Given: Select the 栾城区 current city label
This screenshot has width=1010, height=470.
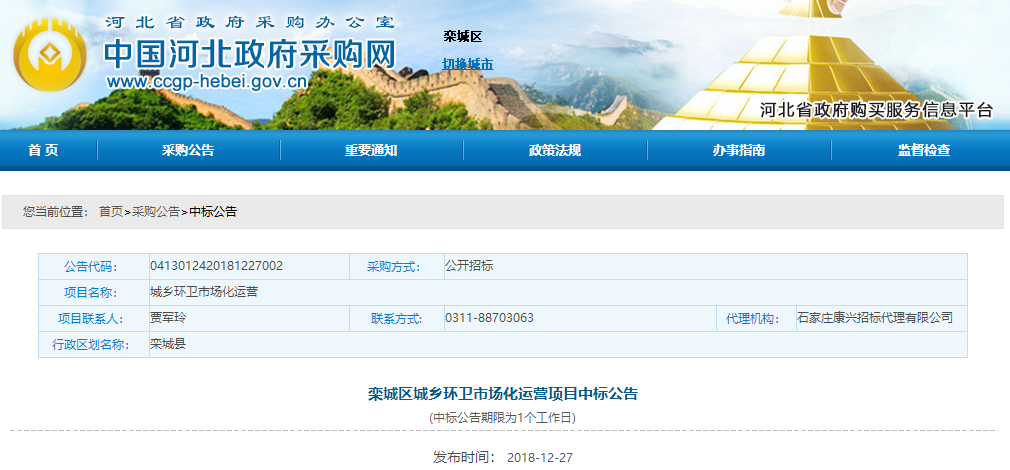Looking at the screenshot, I should [x=462, y=37].
